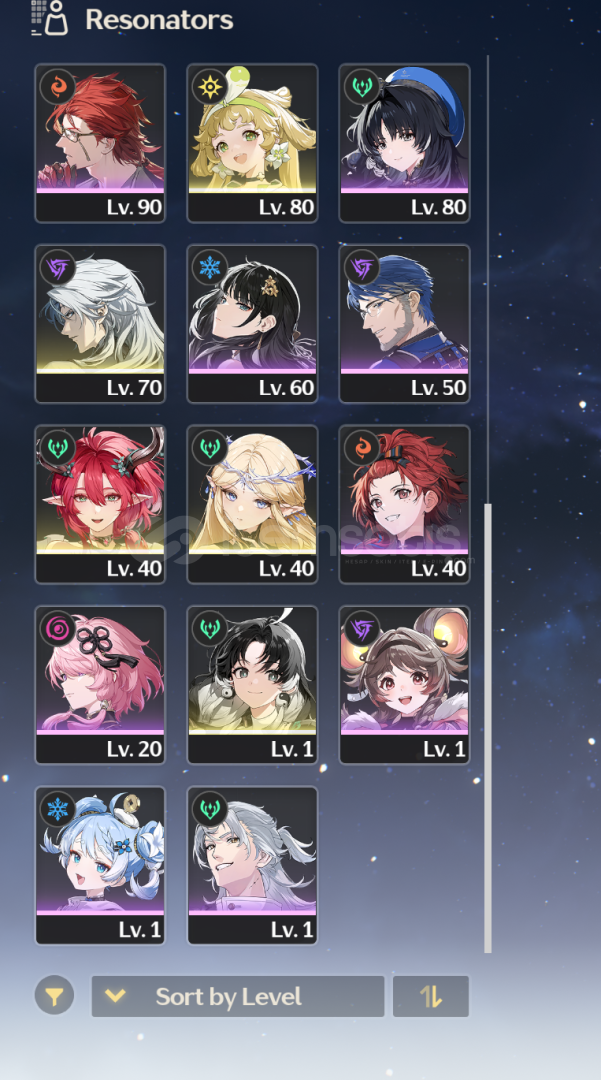This screenshot has width=601, height=1080.
Task: Click the Resonators header icon
Action: click(x=50, y=19)
